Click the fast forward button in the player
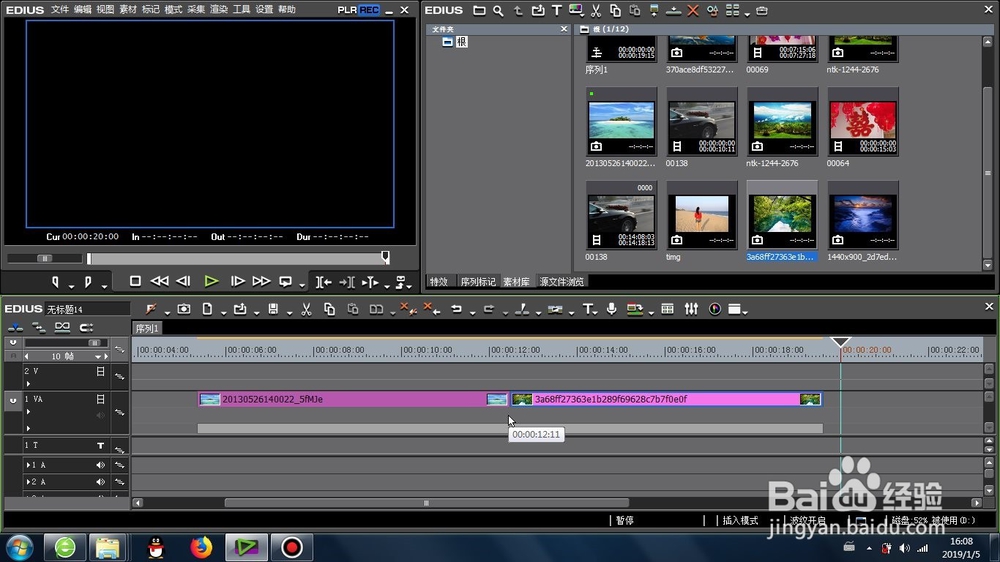The height and width of the screenshot is (562, 1000). pyautogui.click(x=261, y=281)
